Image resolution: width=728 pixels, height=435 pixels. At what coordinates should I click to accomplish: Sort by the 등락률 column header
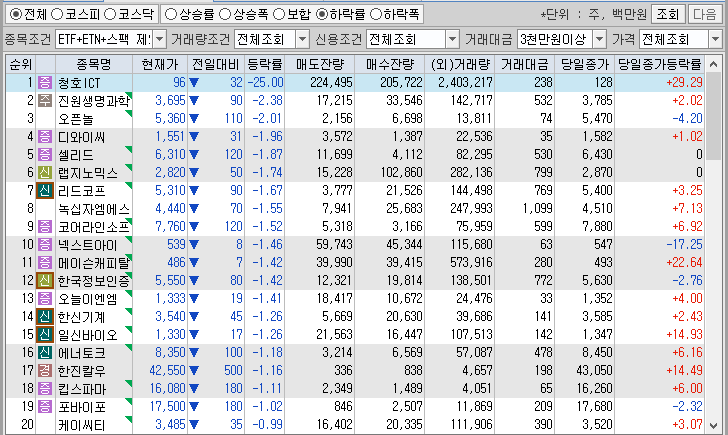coord(264,64)
